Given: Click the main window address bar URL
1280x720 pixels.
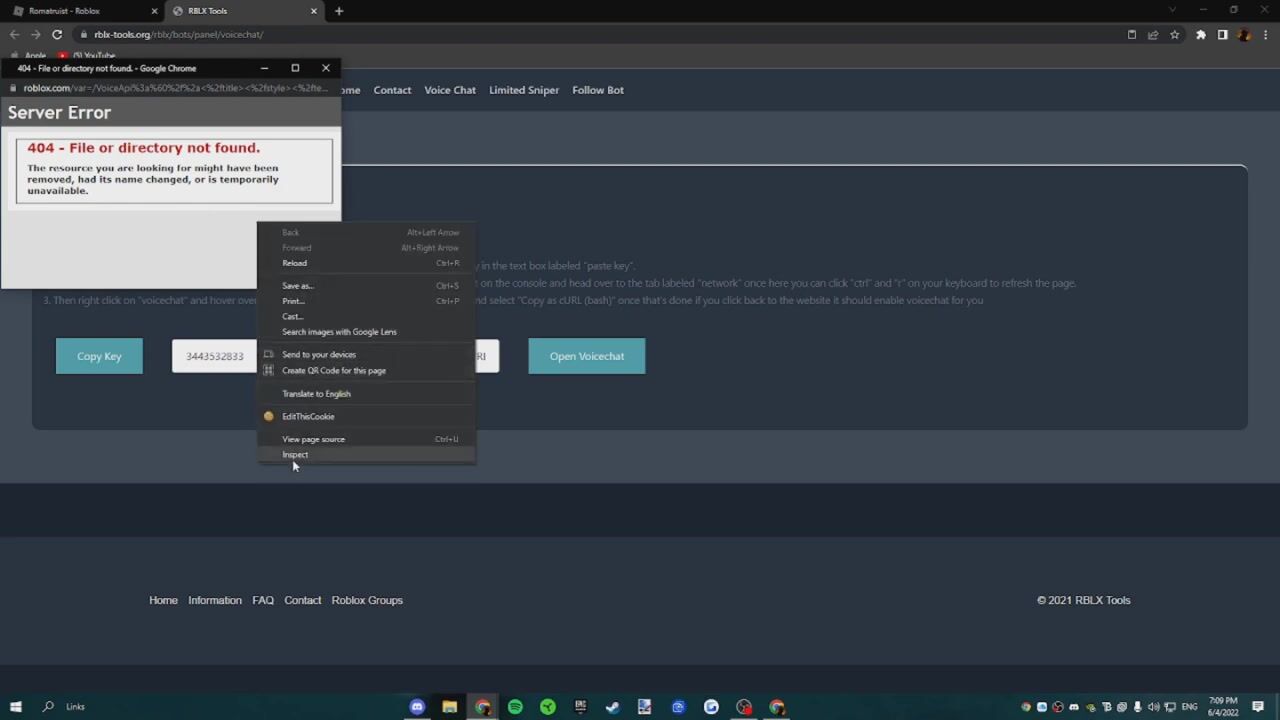Looking at the screenshot, I should pyautogui.click(x=179, y=34).
